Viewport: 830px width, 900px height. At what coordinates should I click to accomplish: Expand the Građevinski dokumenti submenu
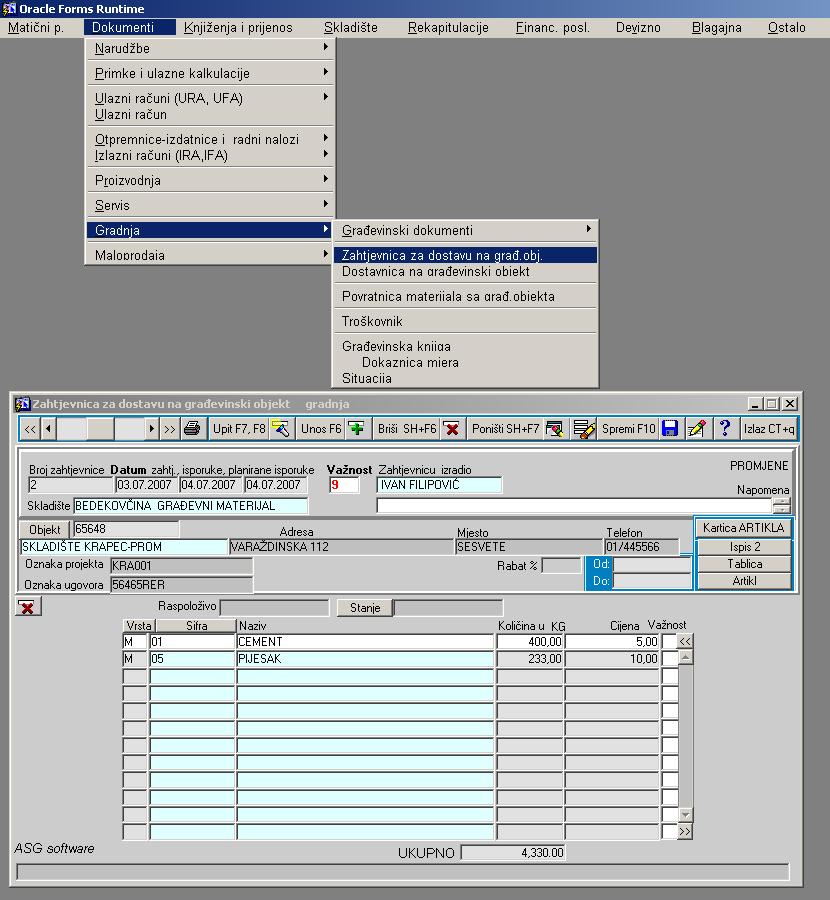(465, 230)
